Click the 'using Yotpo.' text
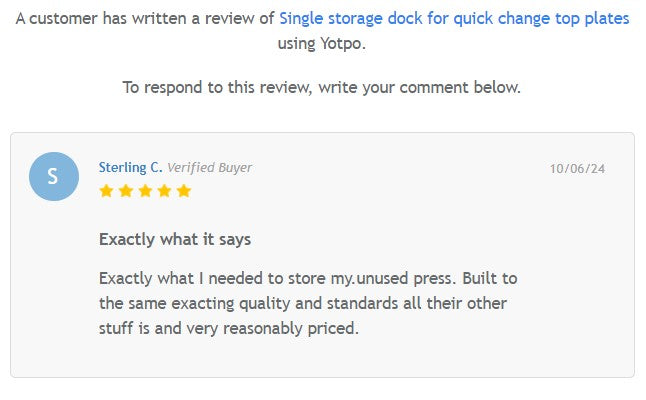The width and height of the screenshot is (646, 400). [x=322, y=43]
